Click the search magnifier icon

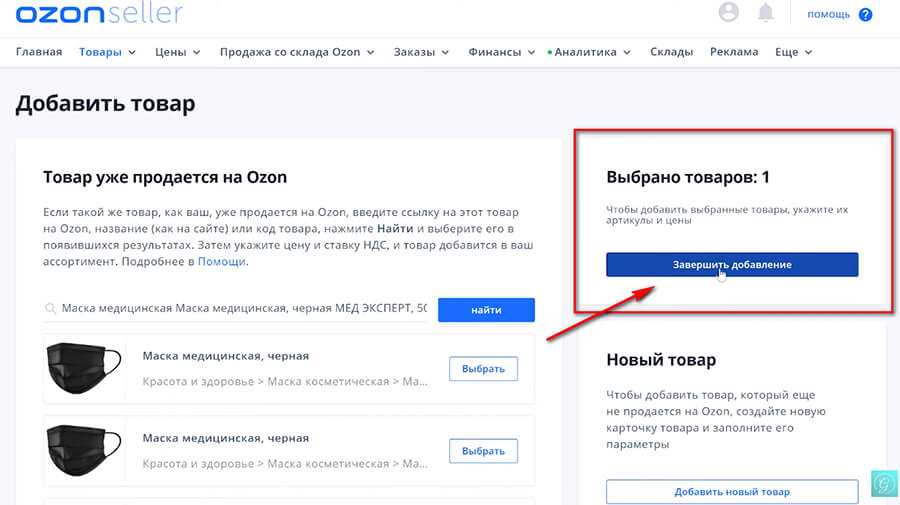click(x=50, y=310)
